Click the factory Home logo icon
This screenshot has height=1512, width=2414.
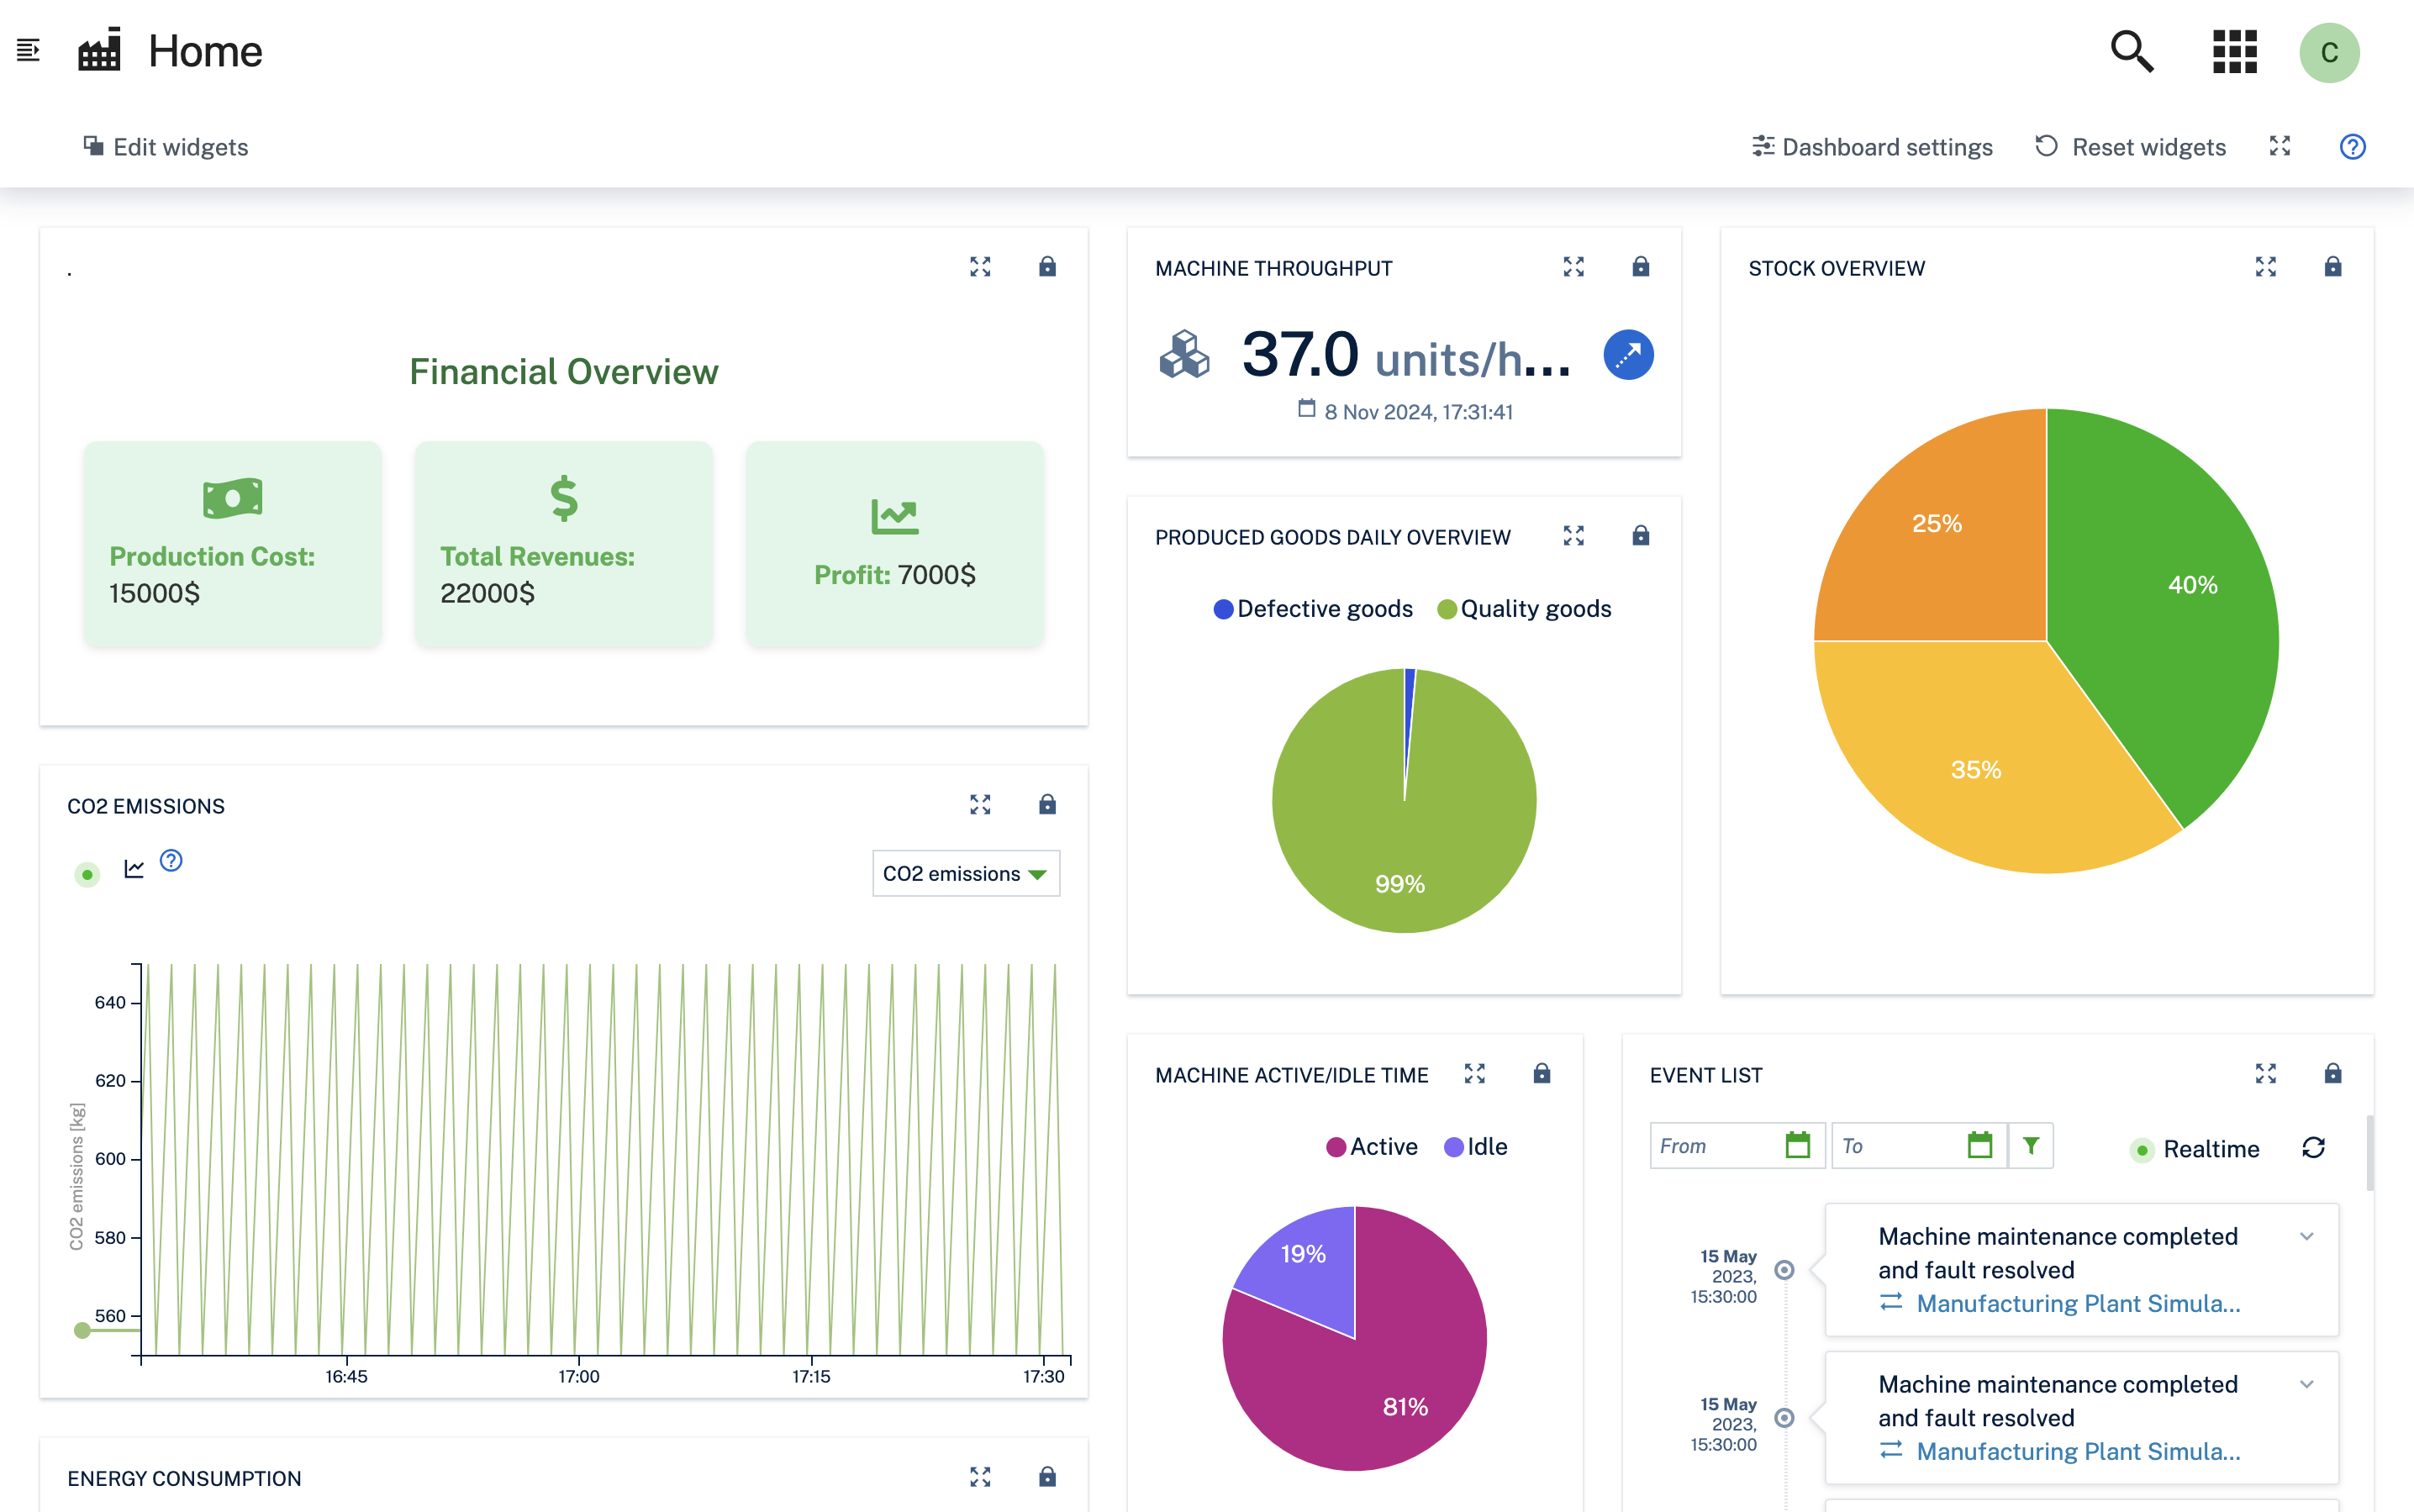click(99, 50)
